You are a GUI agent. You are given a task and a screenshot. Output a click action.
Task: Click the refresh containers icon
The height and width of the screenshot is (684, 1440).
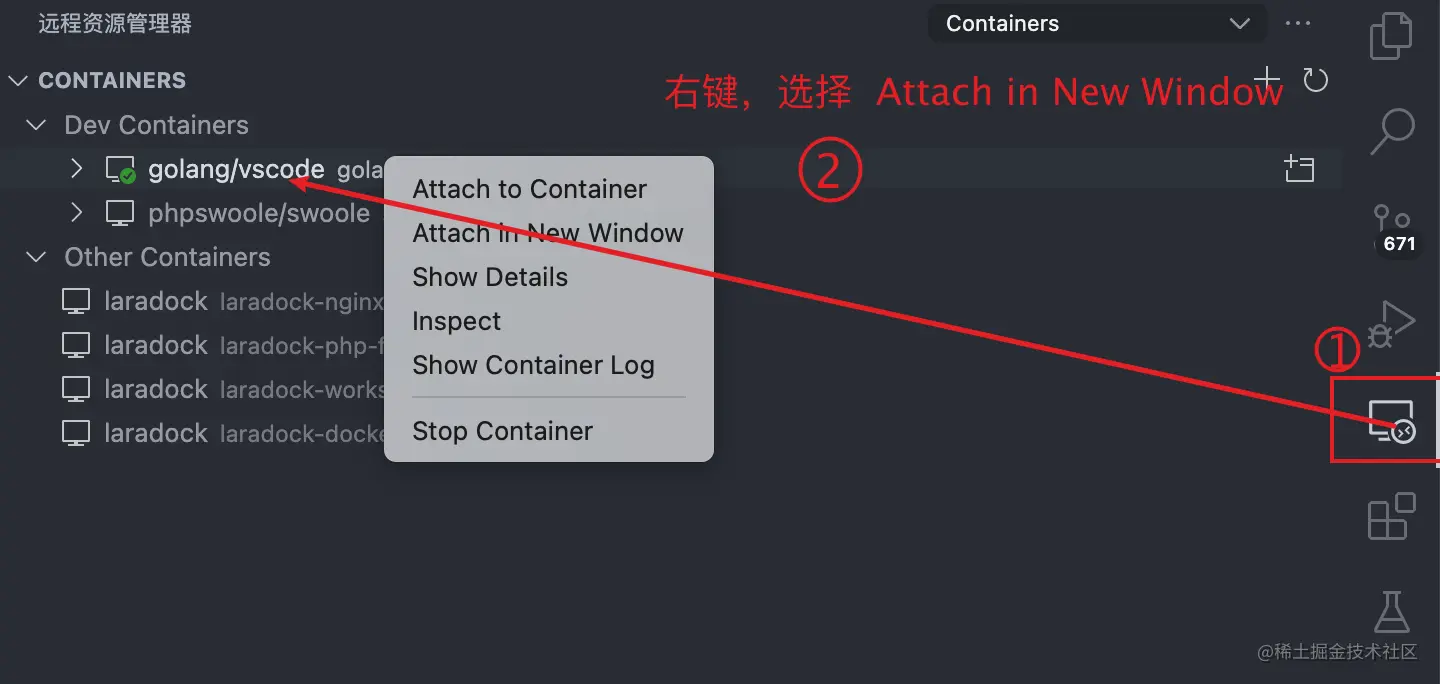pos(1316,80)
